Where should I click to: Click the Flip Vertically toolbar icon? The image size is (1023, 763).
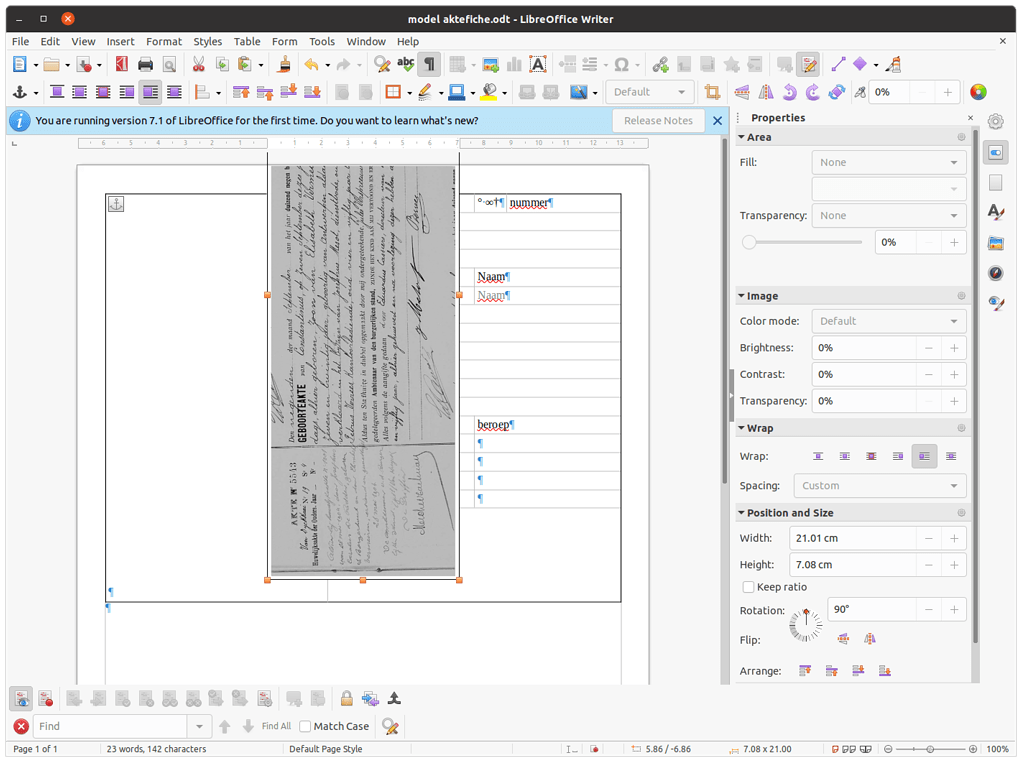742,92
